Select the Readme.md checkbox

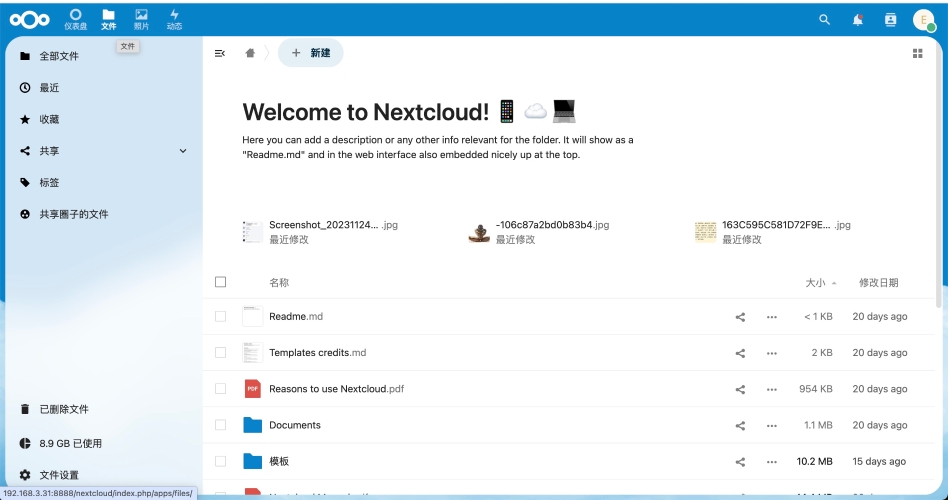pyautogui.click(x=221, y=317)
